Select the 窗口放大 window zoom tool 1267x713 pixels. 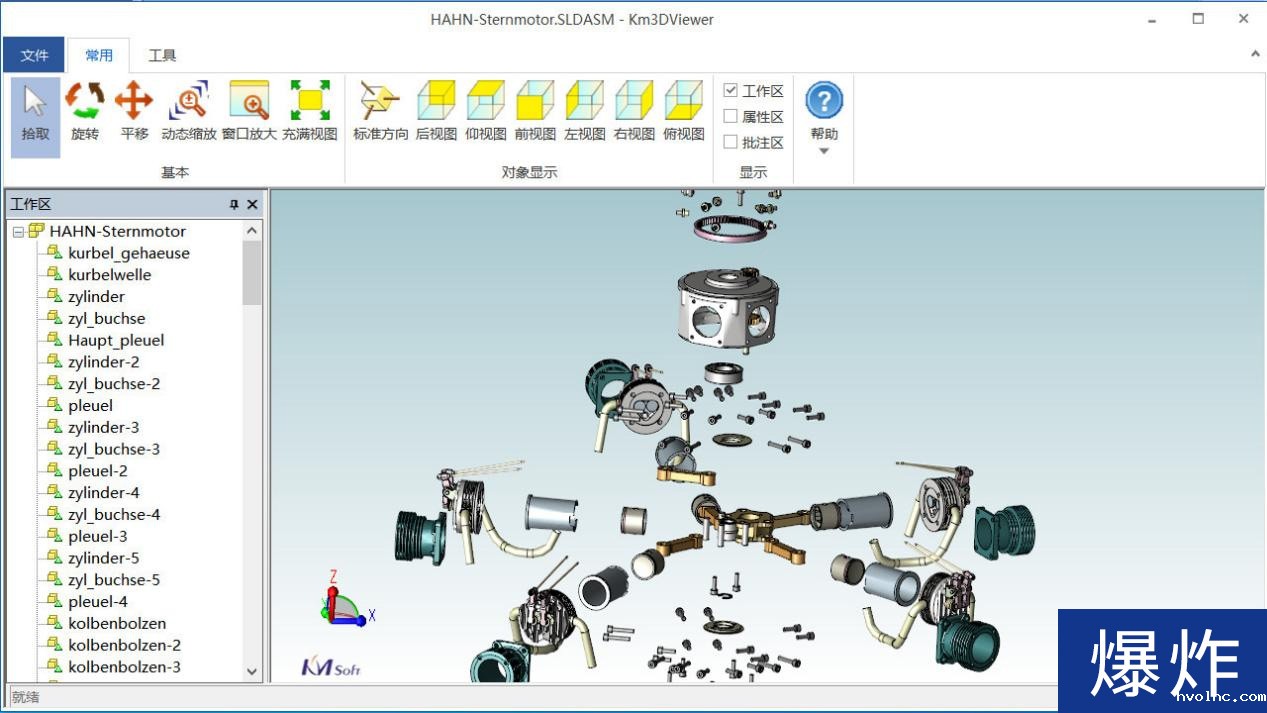click(250, 110)
